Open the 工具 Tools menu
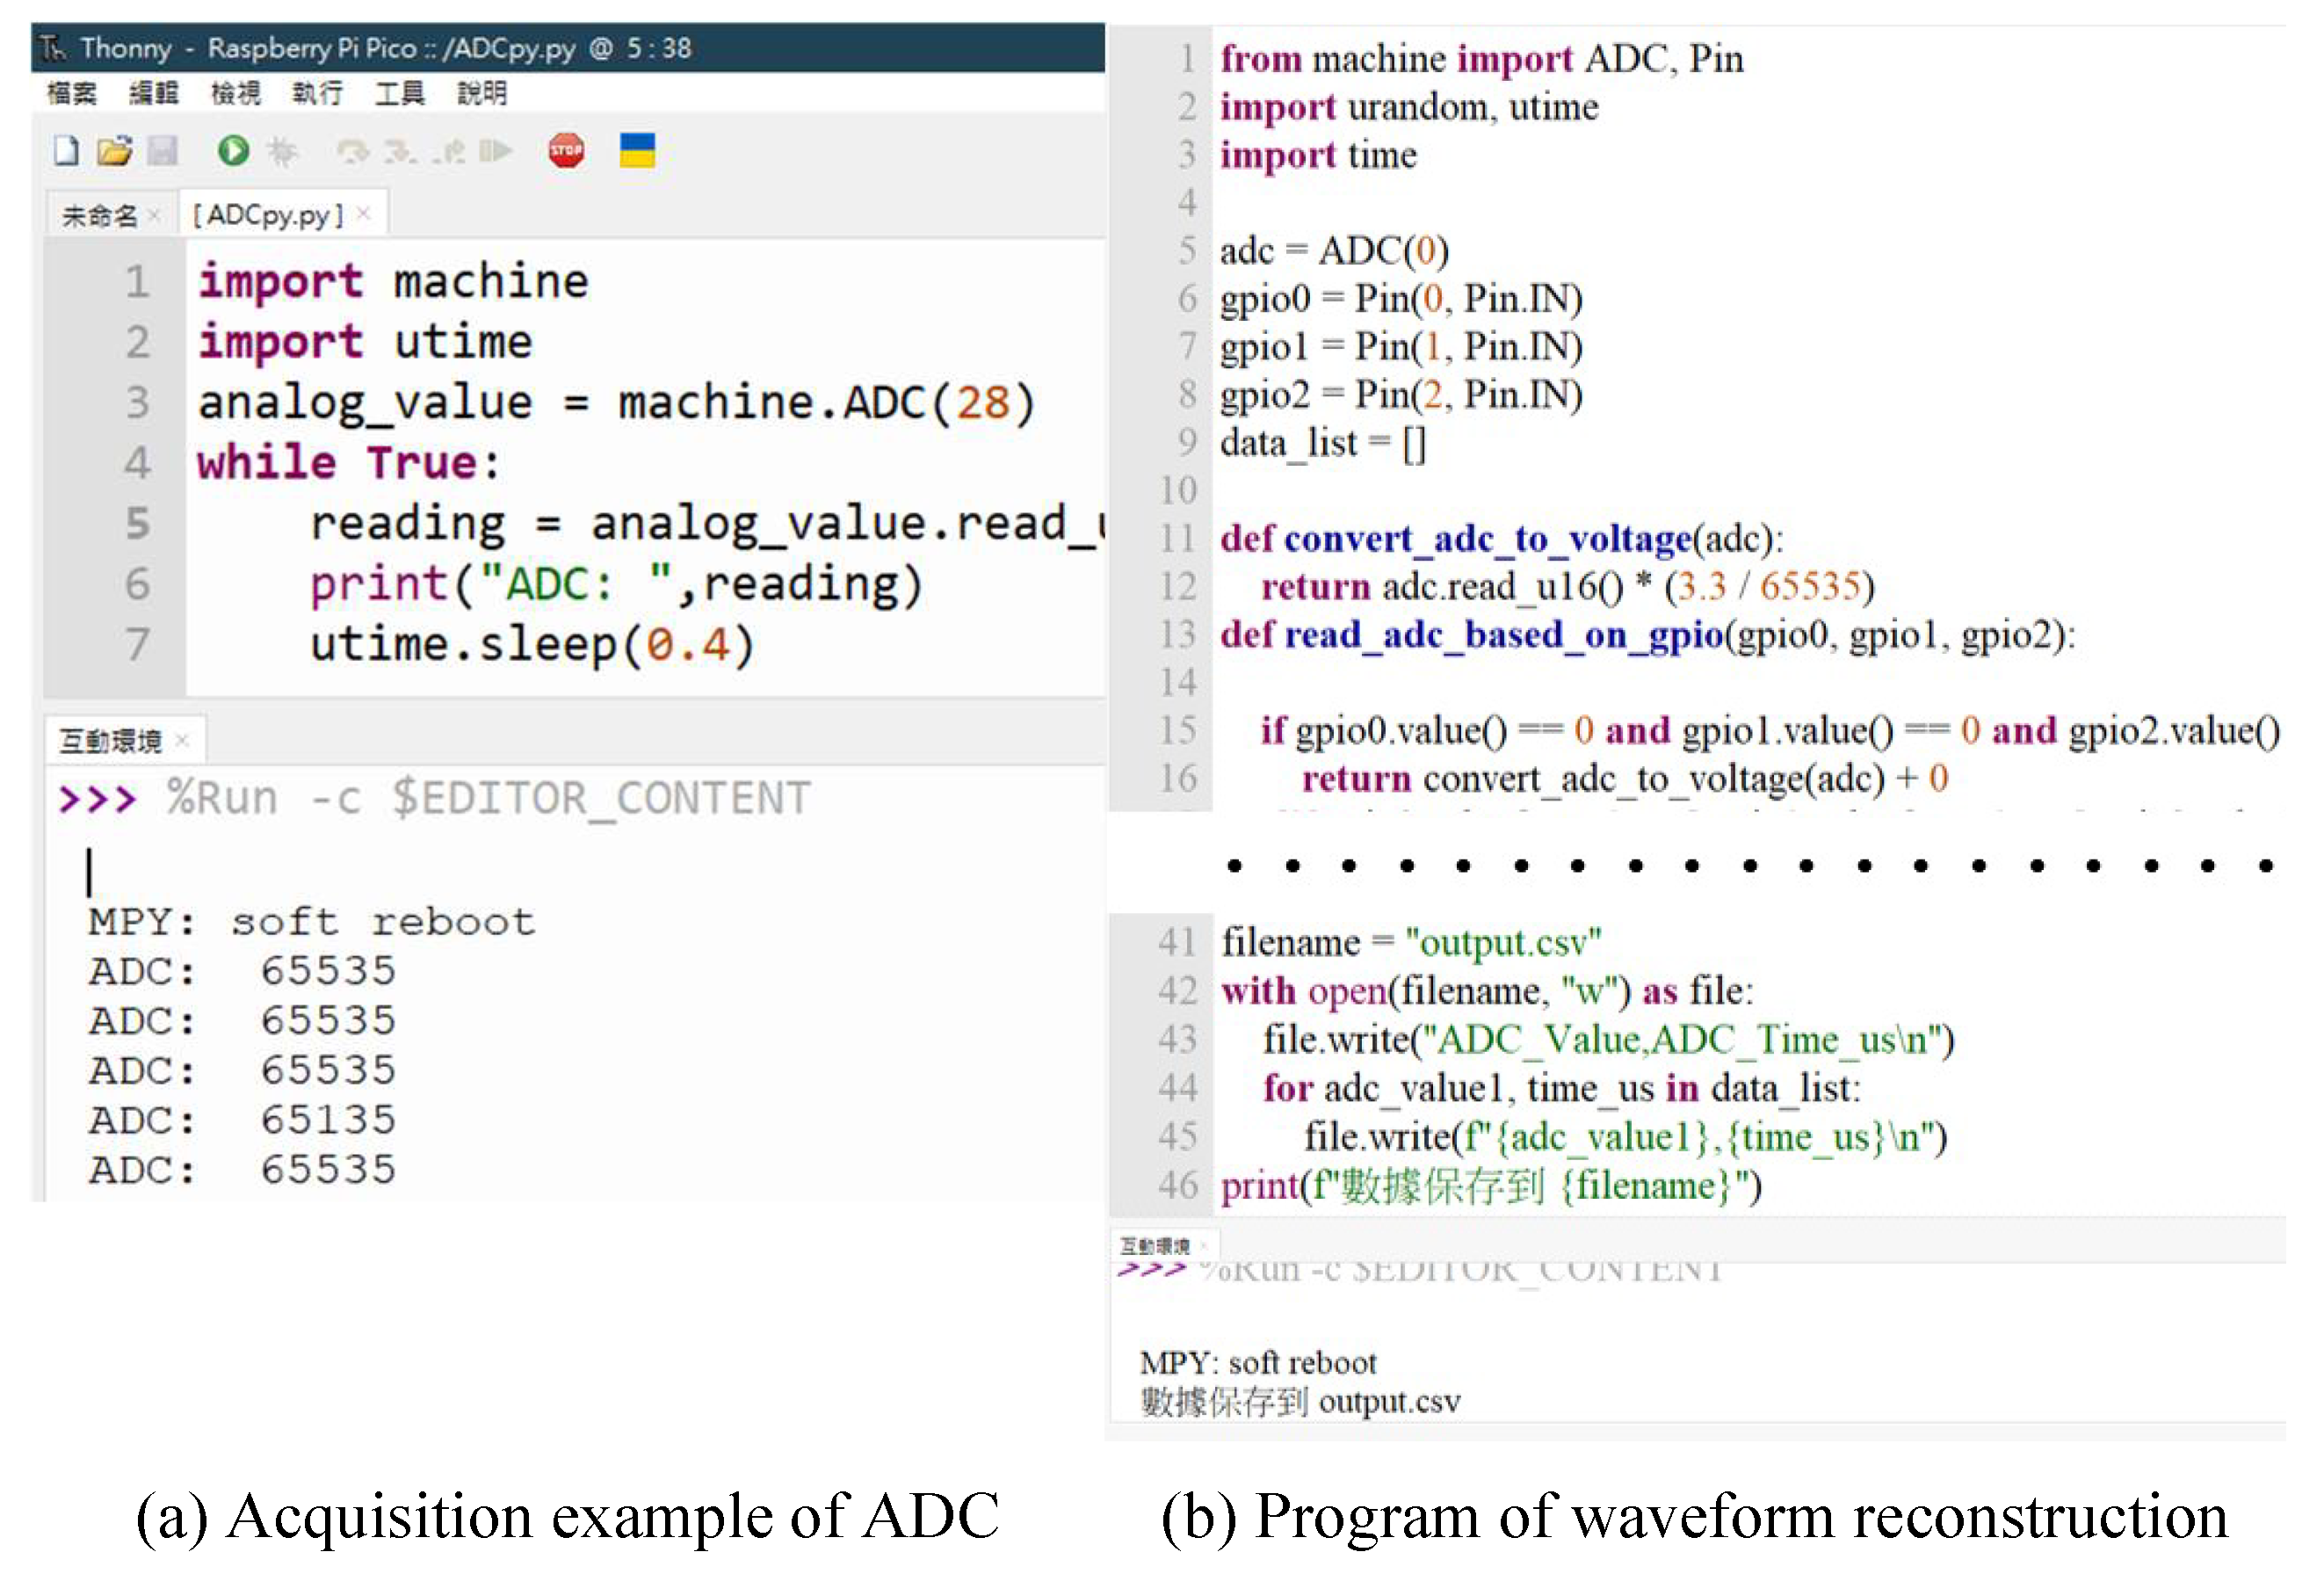This screenshot has width=2324, height=1574. tap(399, 93)
